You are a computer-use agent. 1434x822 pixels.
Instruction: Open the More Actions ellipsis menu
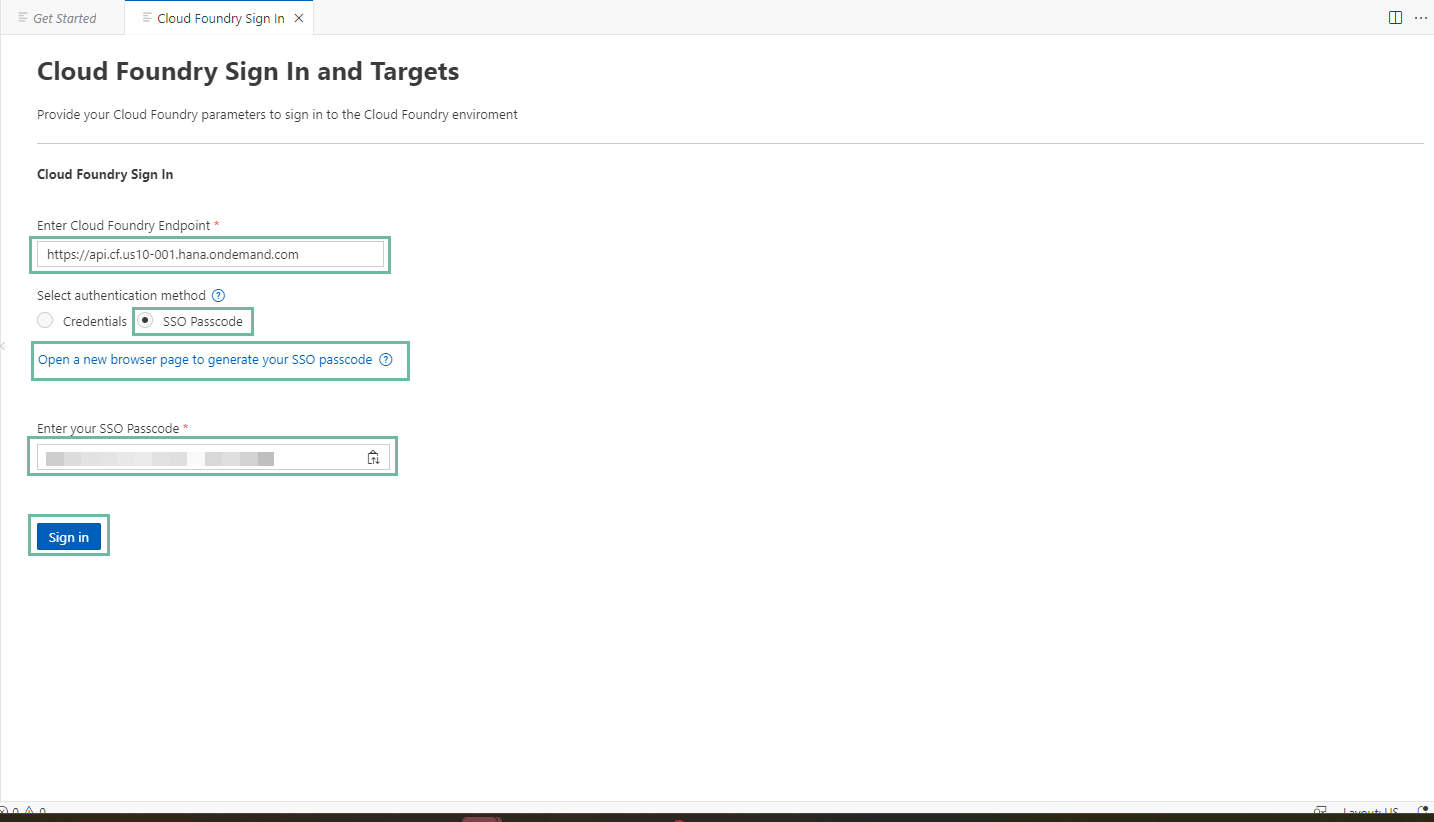pos(1420,18)
